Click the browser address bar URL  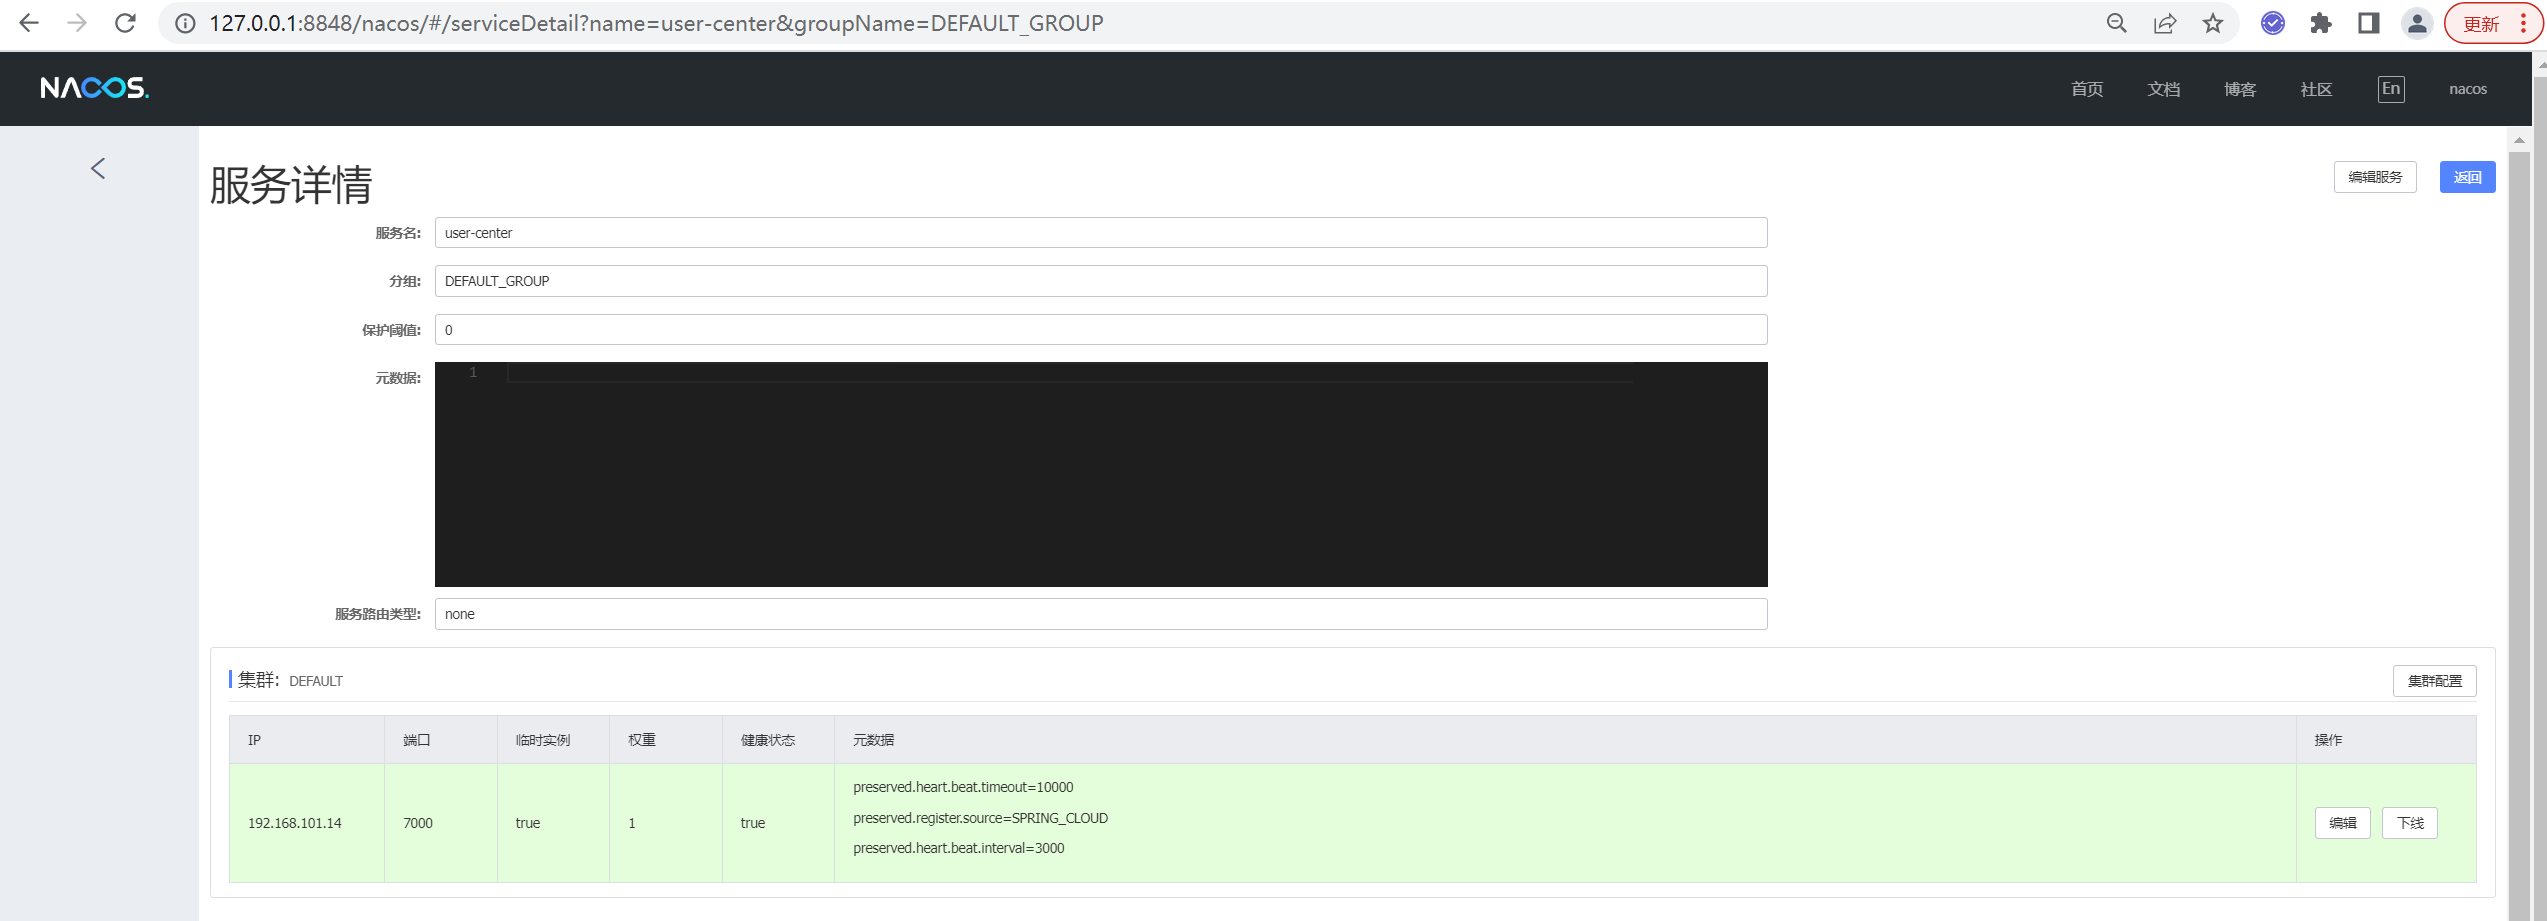pyautogui.click(x=656, y=23)
